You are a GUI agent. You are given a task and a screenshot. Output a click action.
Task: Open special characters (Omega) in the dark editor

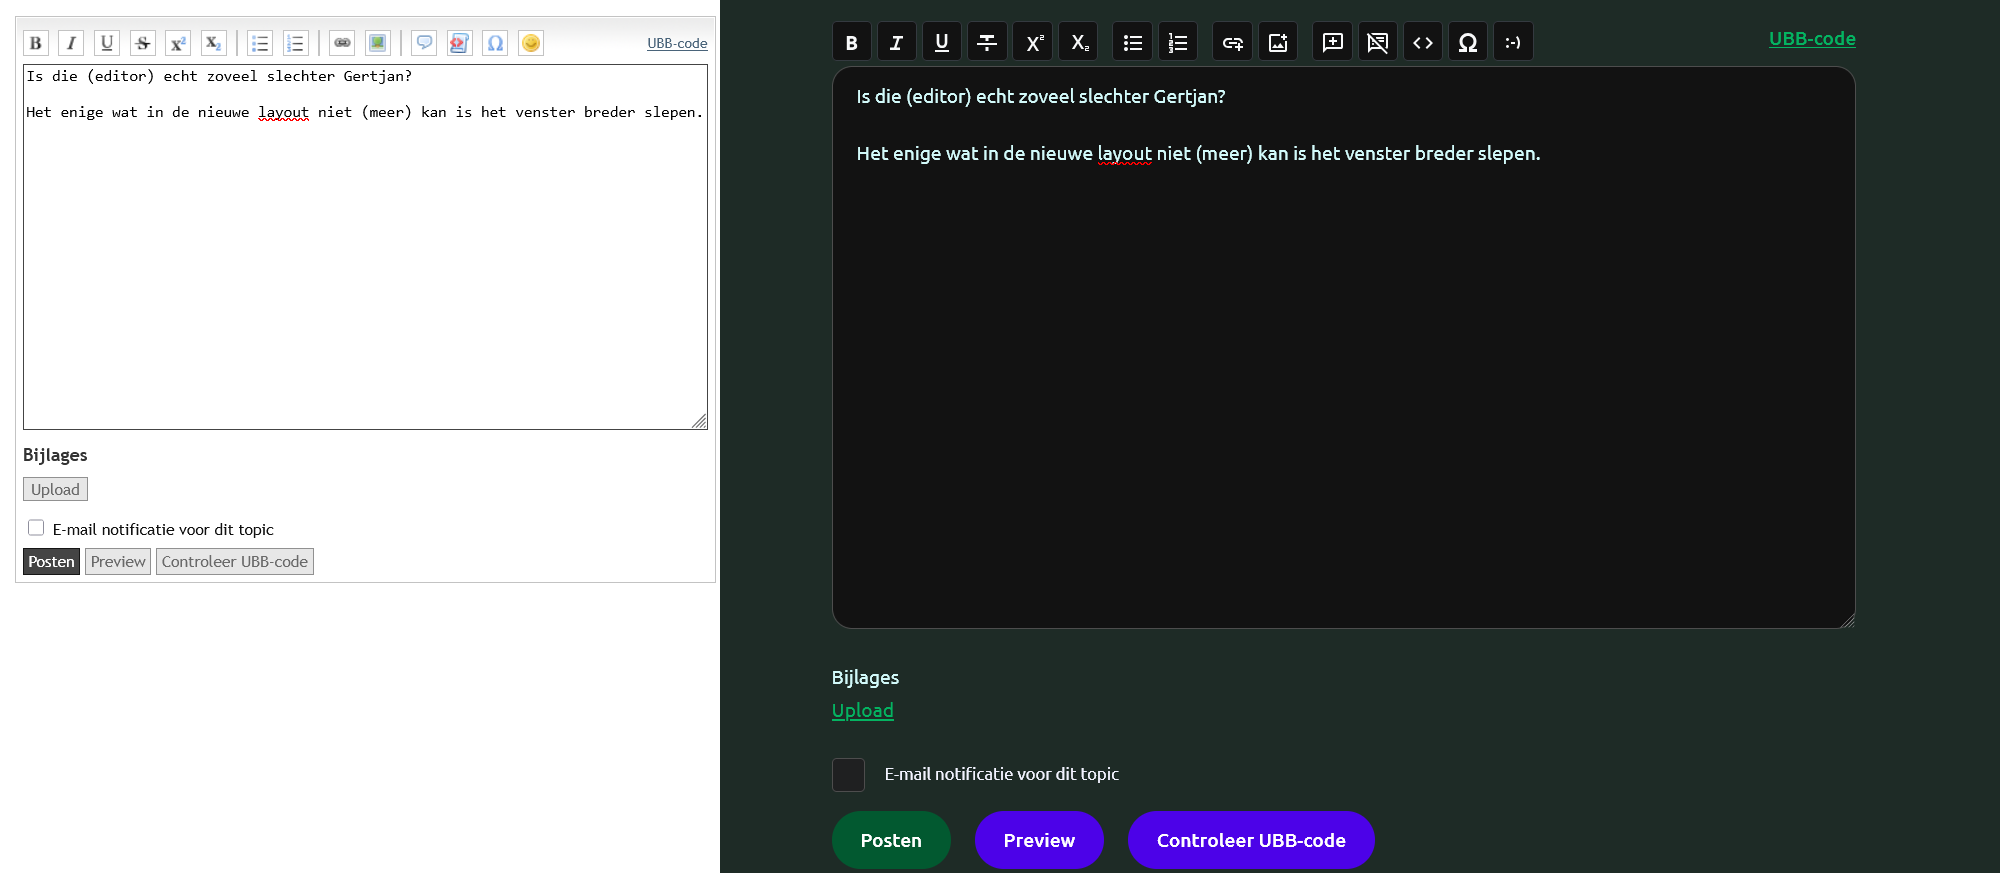1468,42
